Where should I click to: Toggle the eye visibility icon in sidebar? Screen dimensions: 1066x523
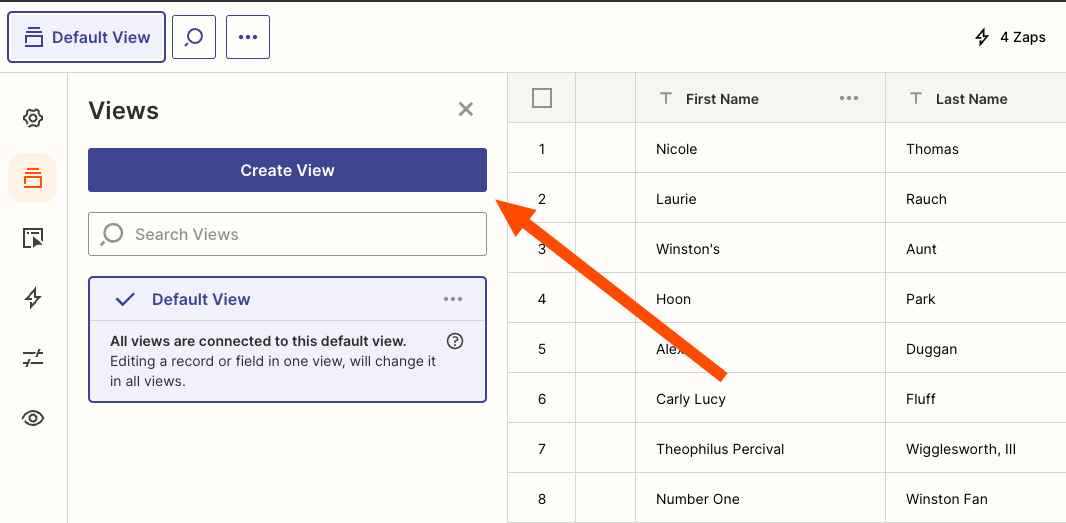[33, 418]
